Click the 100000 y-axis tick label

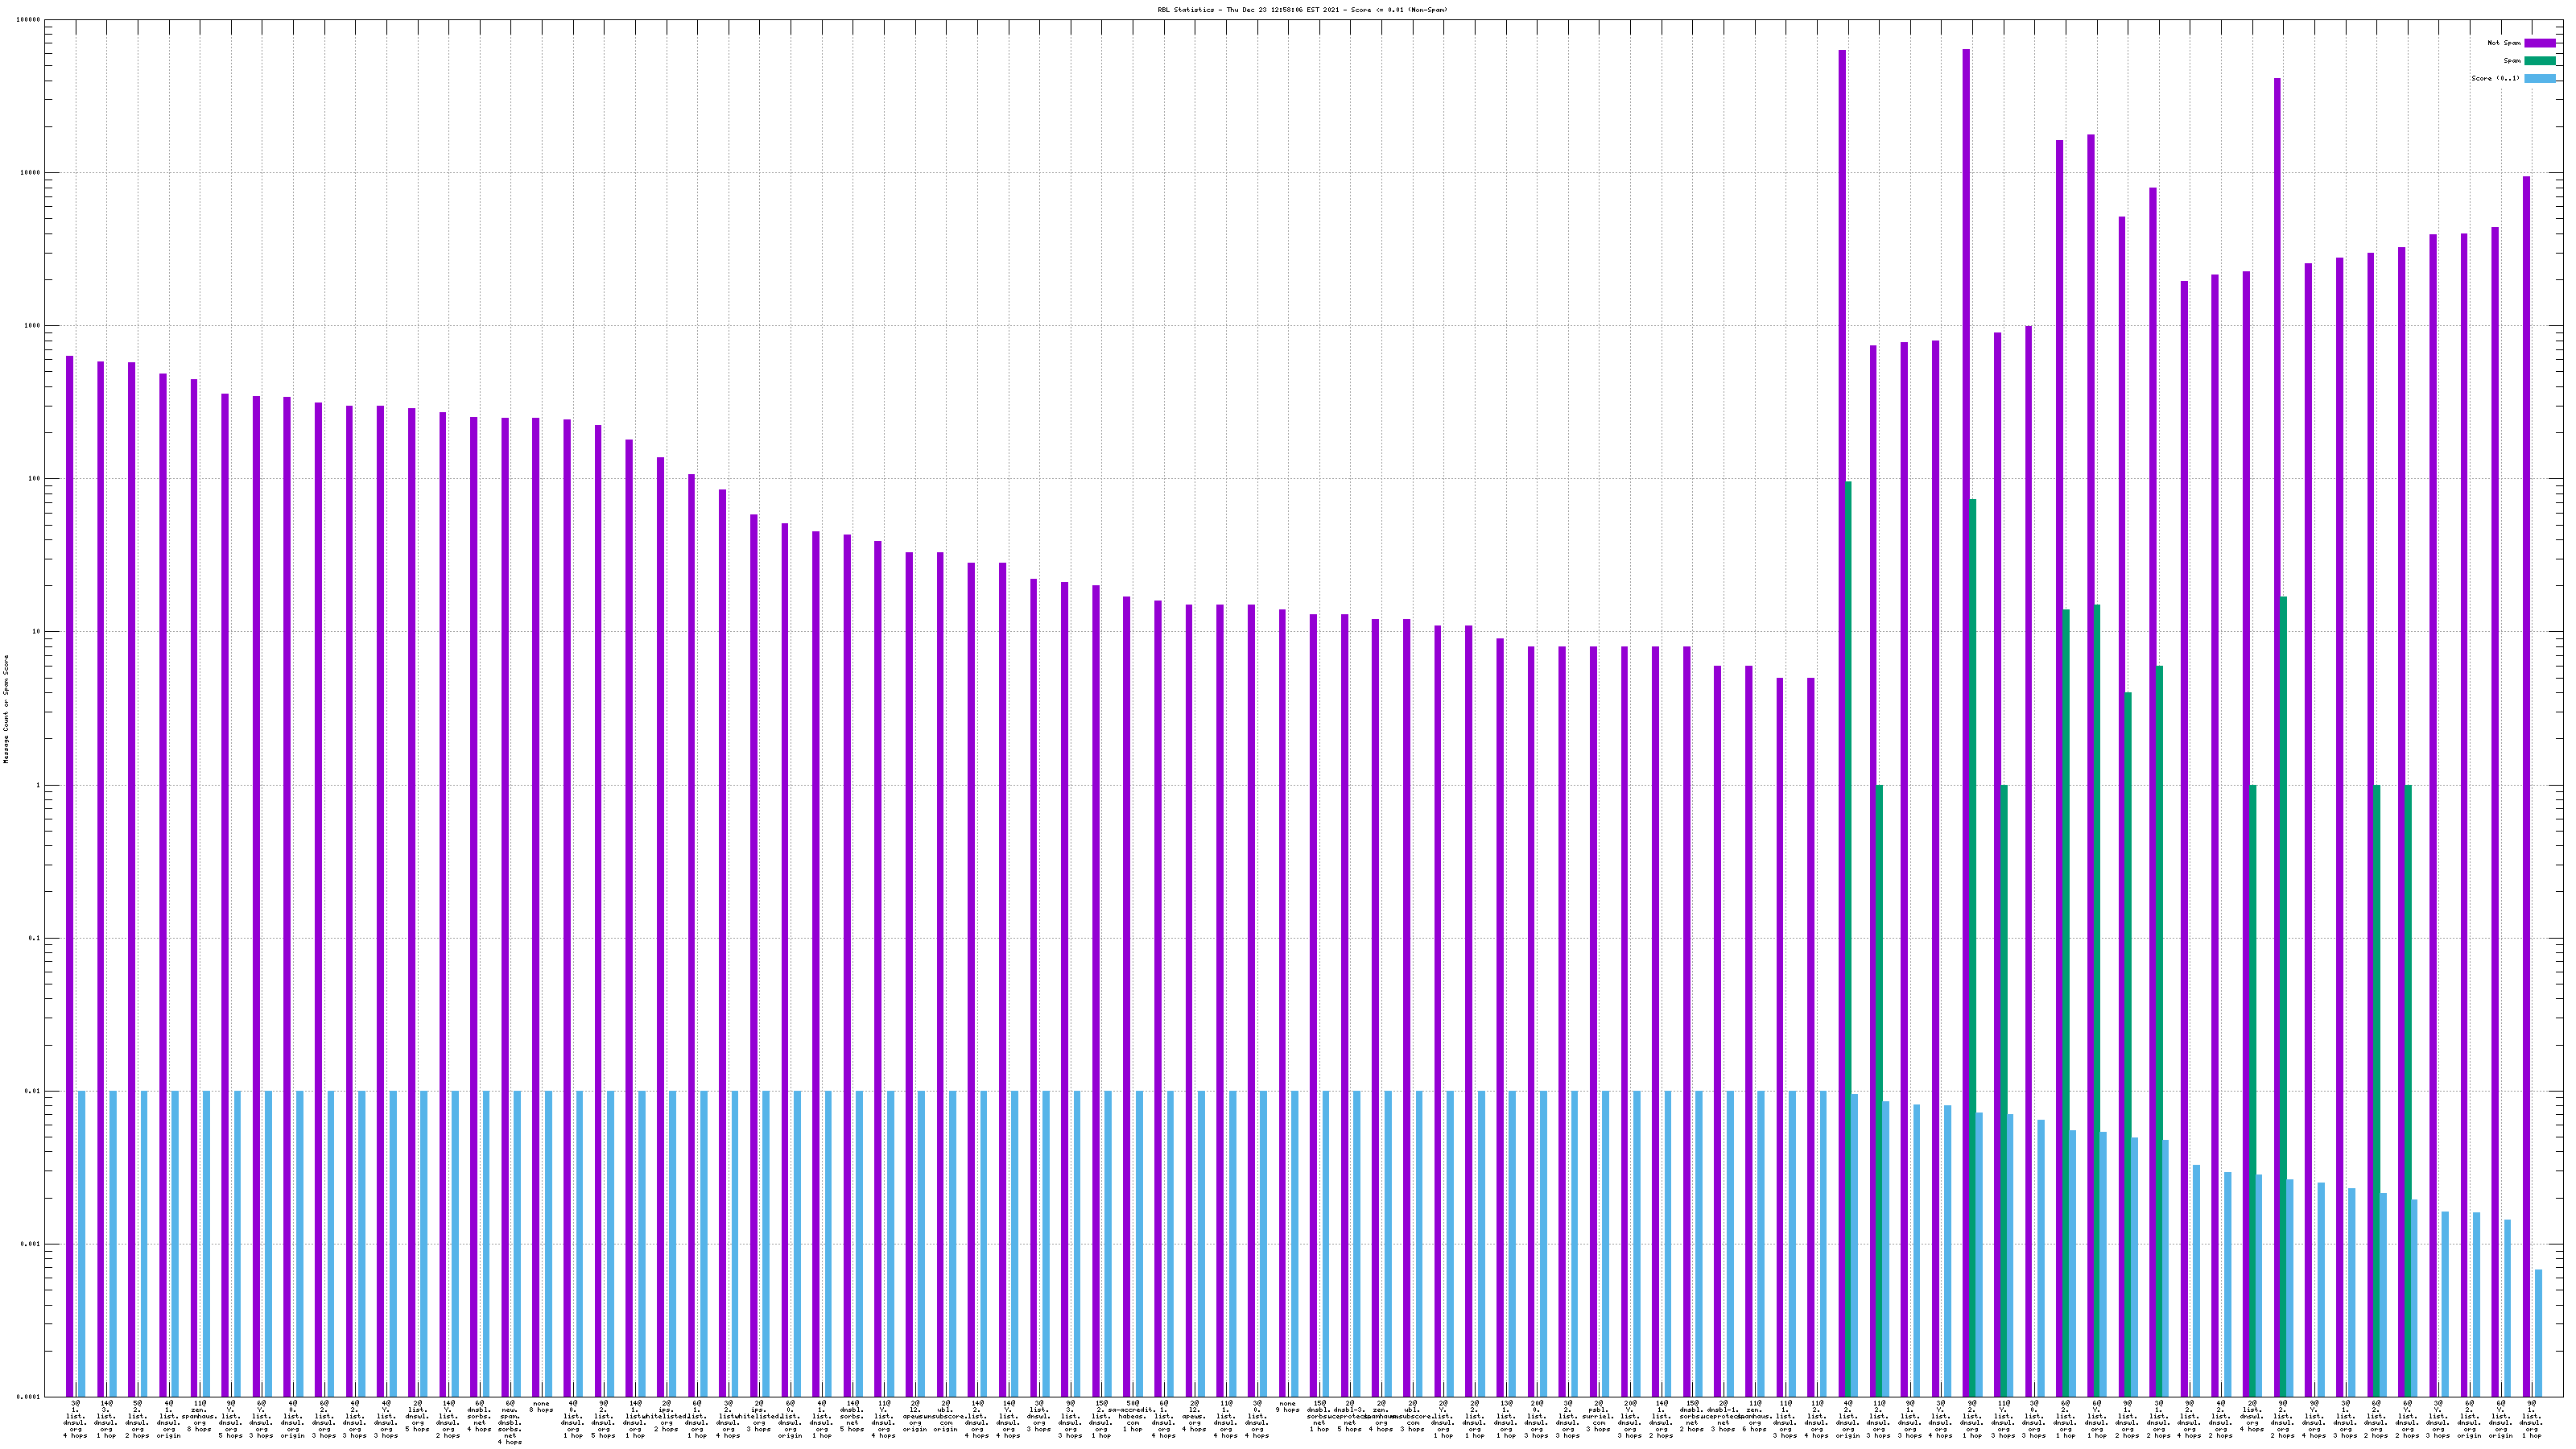[x=29, y=20]
